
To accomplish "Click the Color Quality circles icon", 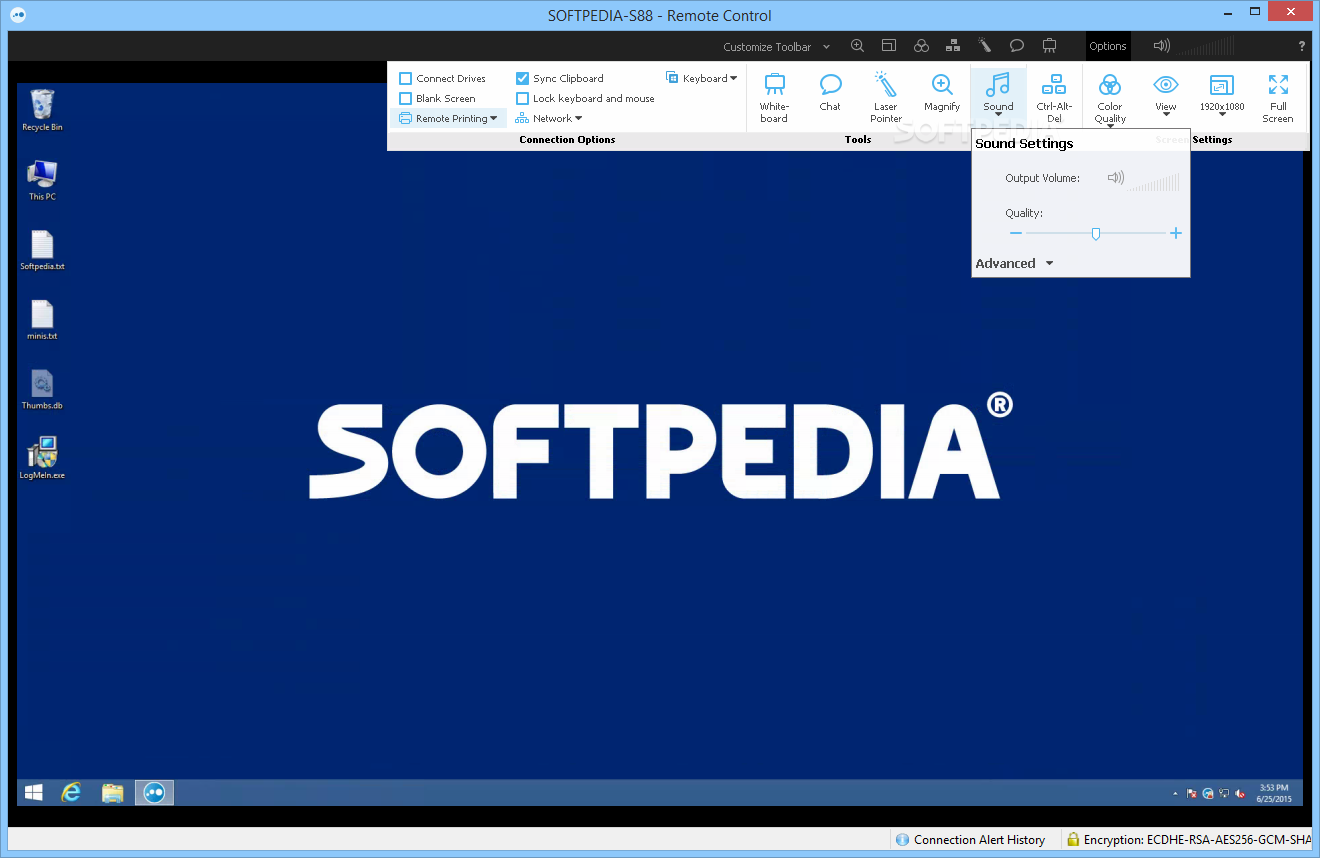I will click(x=1110, y=84).
